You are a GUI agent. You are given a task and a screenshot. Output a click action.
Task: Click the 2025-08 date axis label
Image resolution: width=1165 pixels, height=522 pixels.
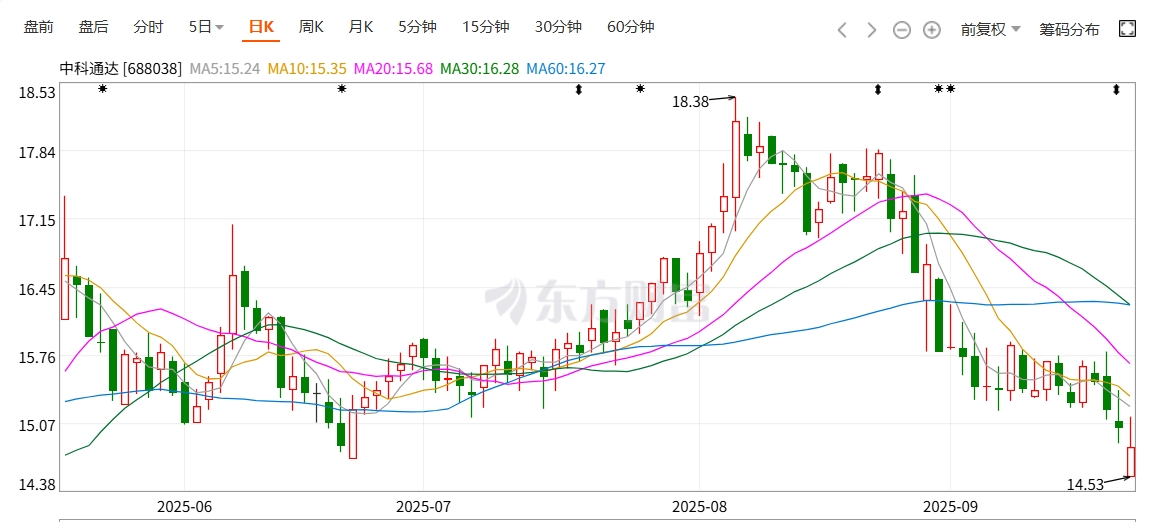[699, 507]
